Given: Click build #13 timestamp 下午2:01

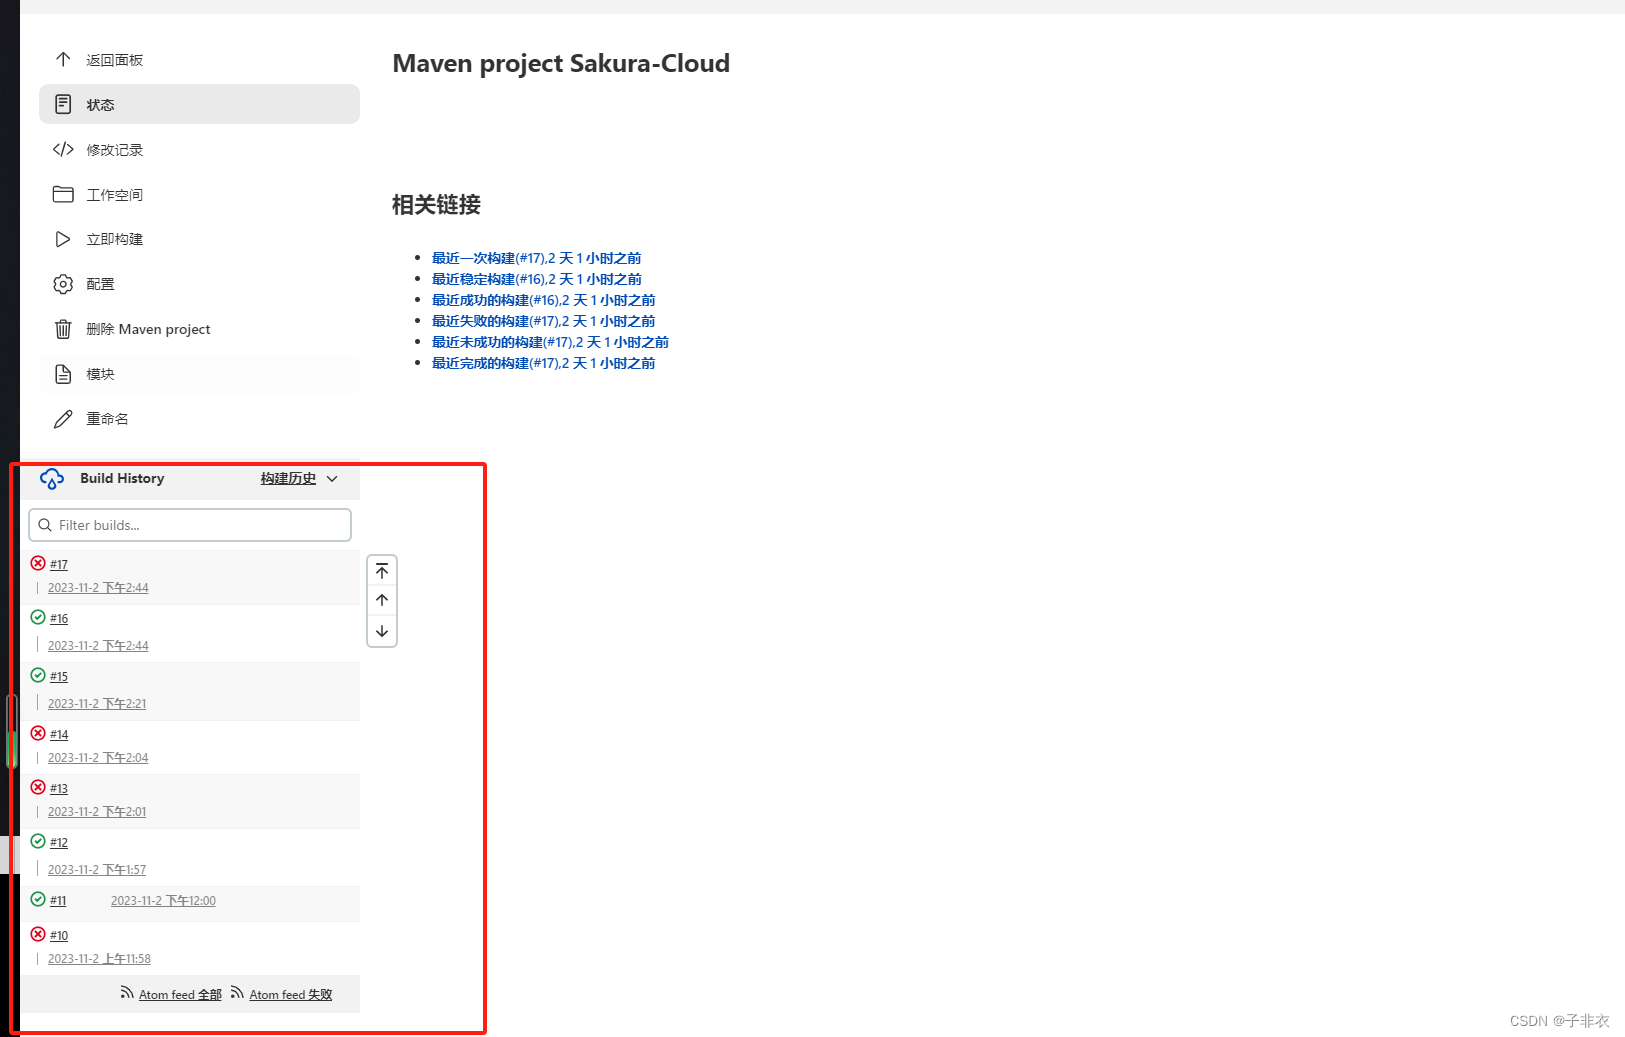Looking at the screenshot, I should click(x=97, y=812).
